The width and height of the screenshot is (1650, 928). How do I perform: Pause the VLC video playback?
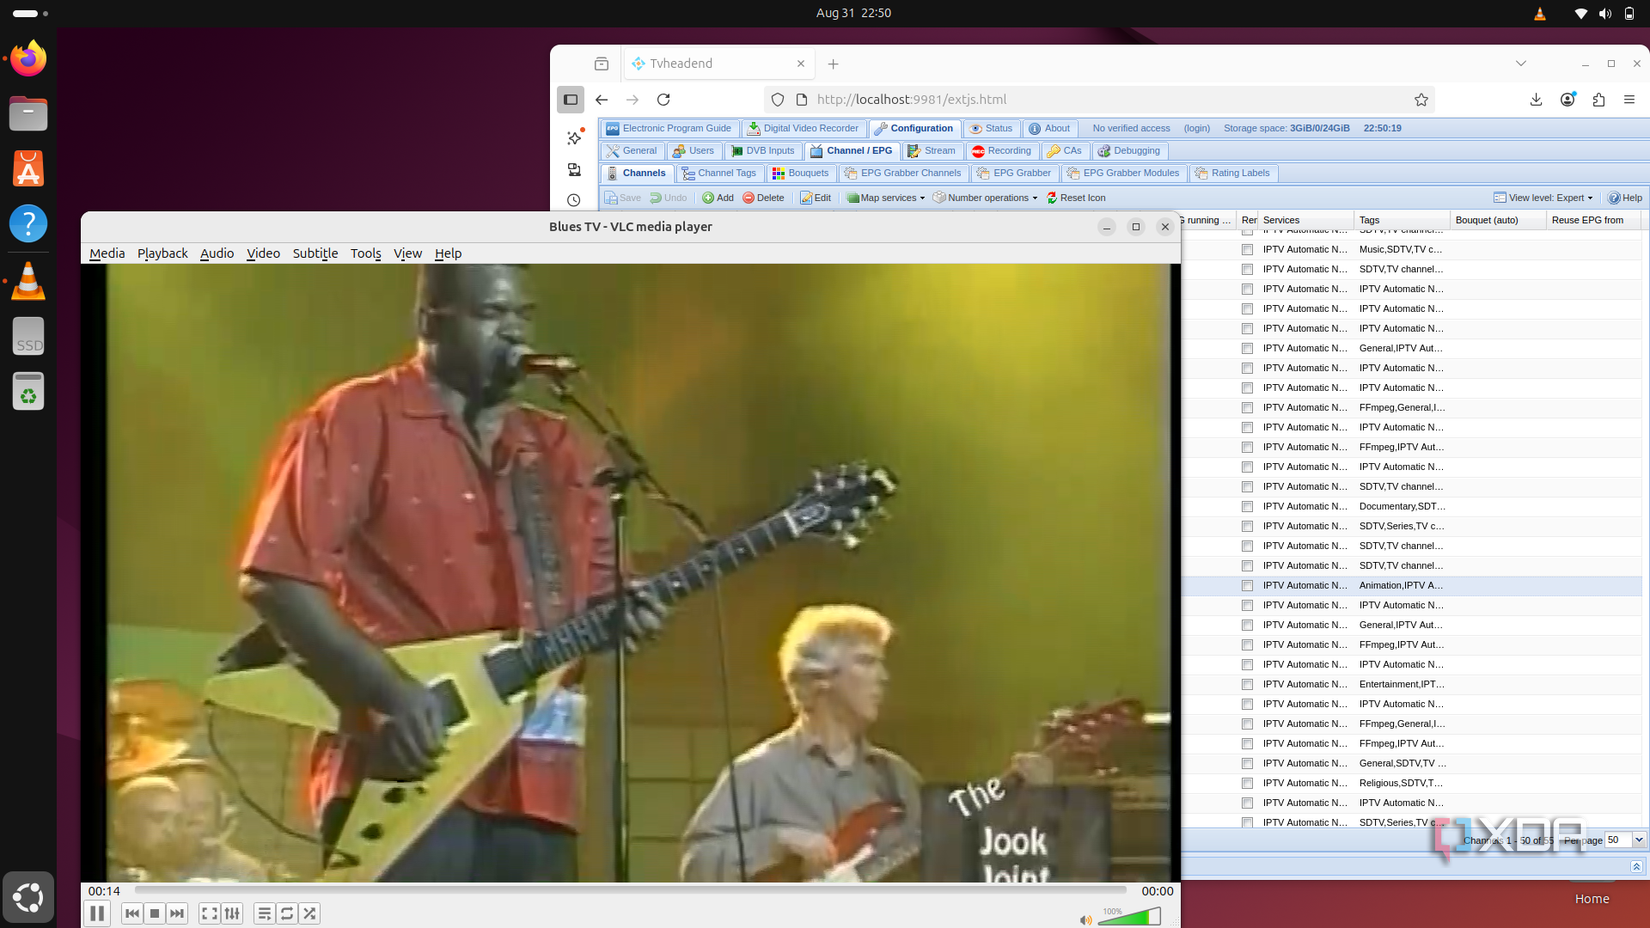(x=97, y=913)
